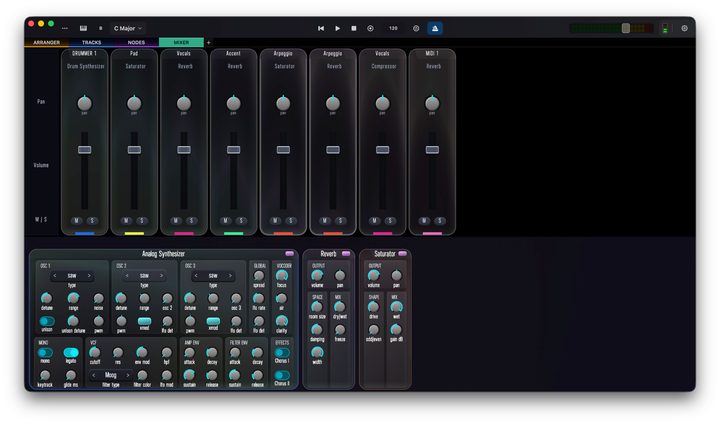Viewport: 720px width, 424px height.
Task: Solo the MIDI 1 track
Action: [x=440, y=221]
